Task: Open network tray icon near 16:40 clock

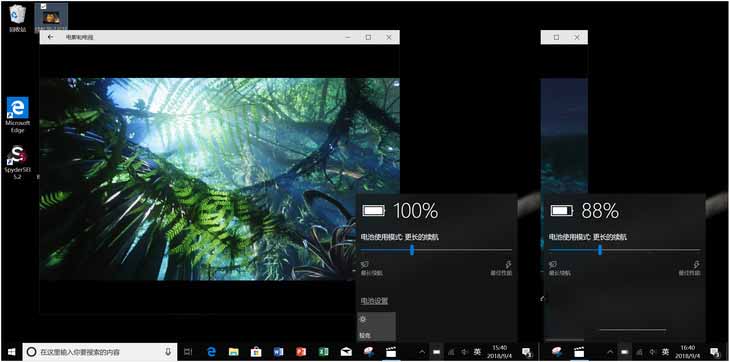Action: coord(639,352)
